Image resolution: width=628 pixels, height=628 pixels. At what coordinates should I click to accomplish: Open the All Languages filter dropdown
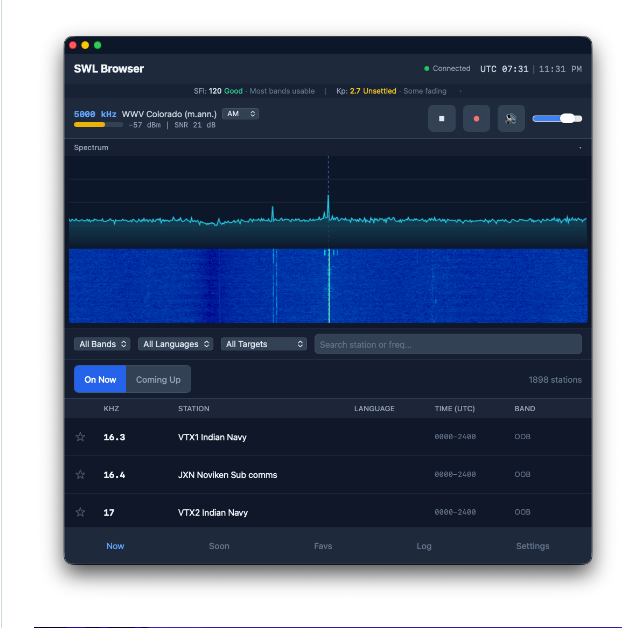point(175,344)
